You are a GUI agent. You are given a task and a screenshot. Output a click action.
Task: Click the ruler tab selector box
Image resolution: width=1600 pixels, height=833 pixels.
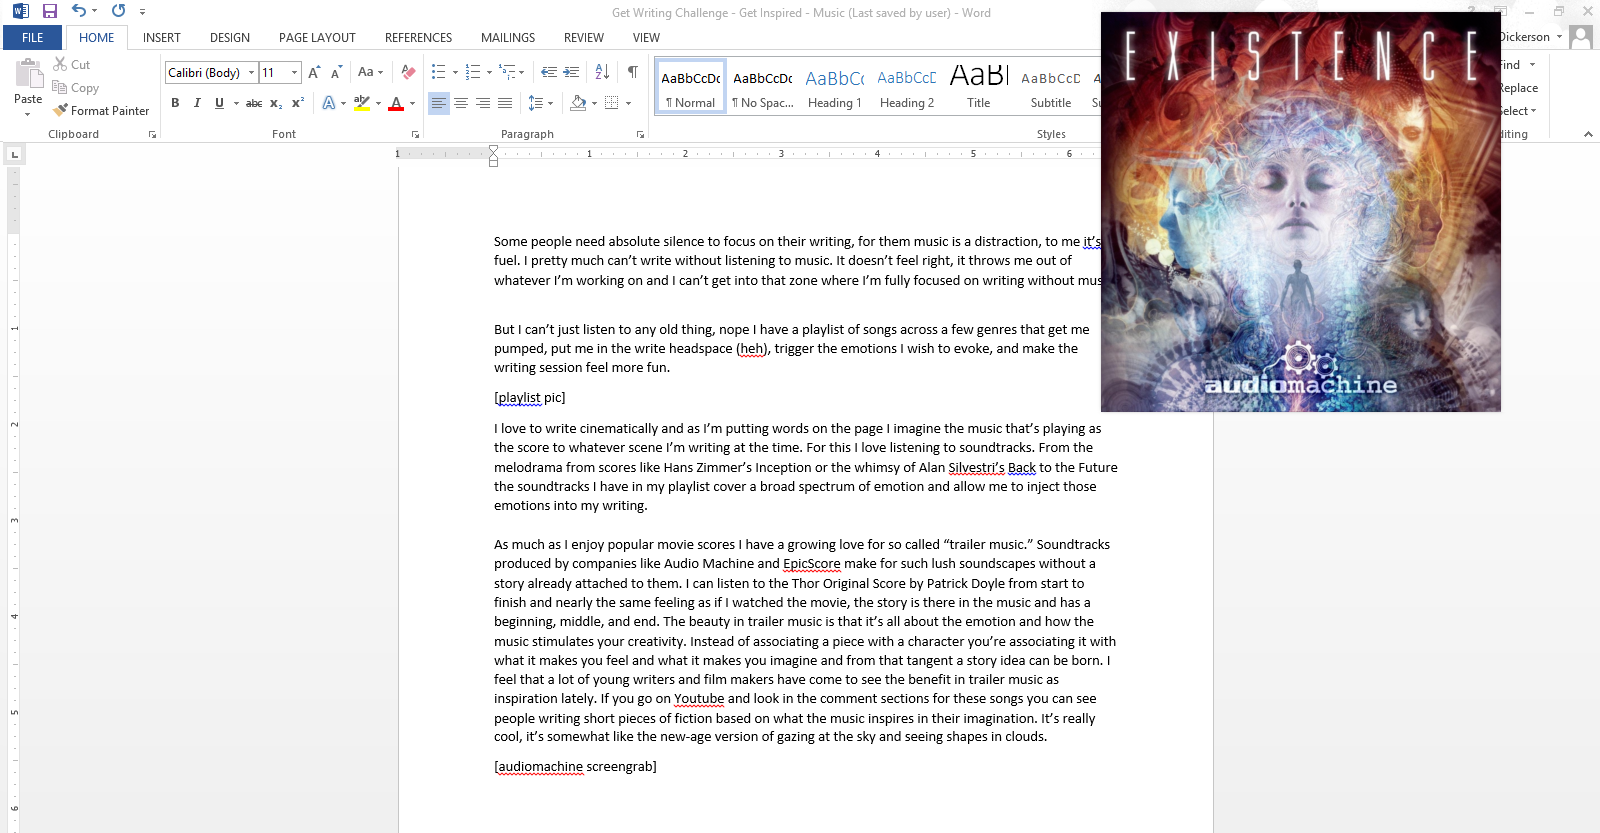[14, 154]
